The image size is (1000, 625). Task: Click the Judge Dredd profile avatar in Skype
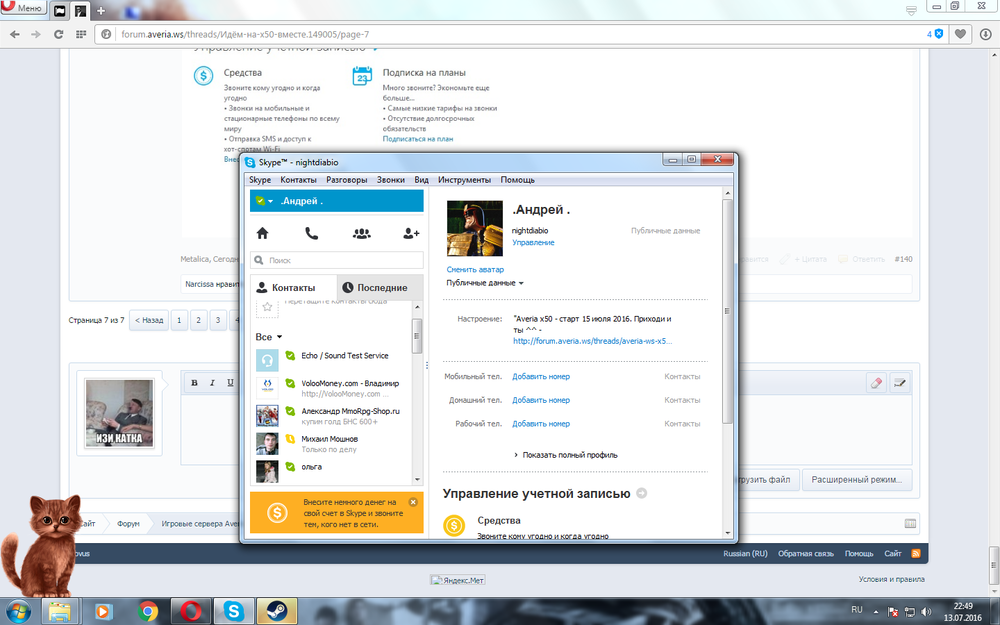[x=474, y=228]
